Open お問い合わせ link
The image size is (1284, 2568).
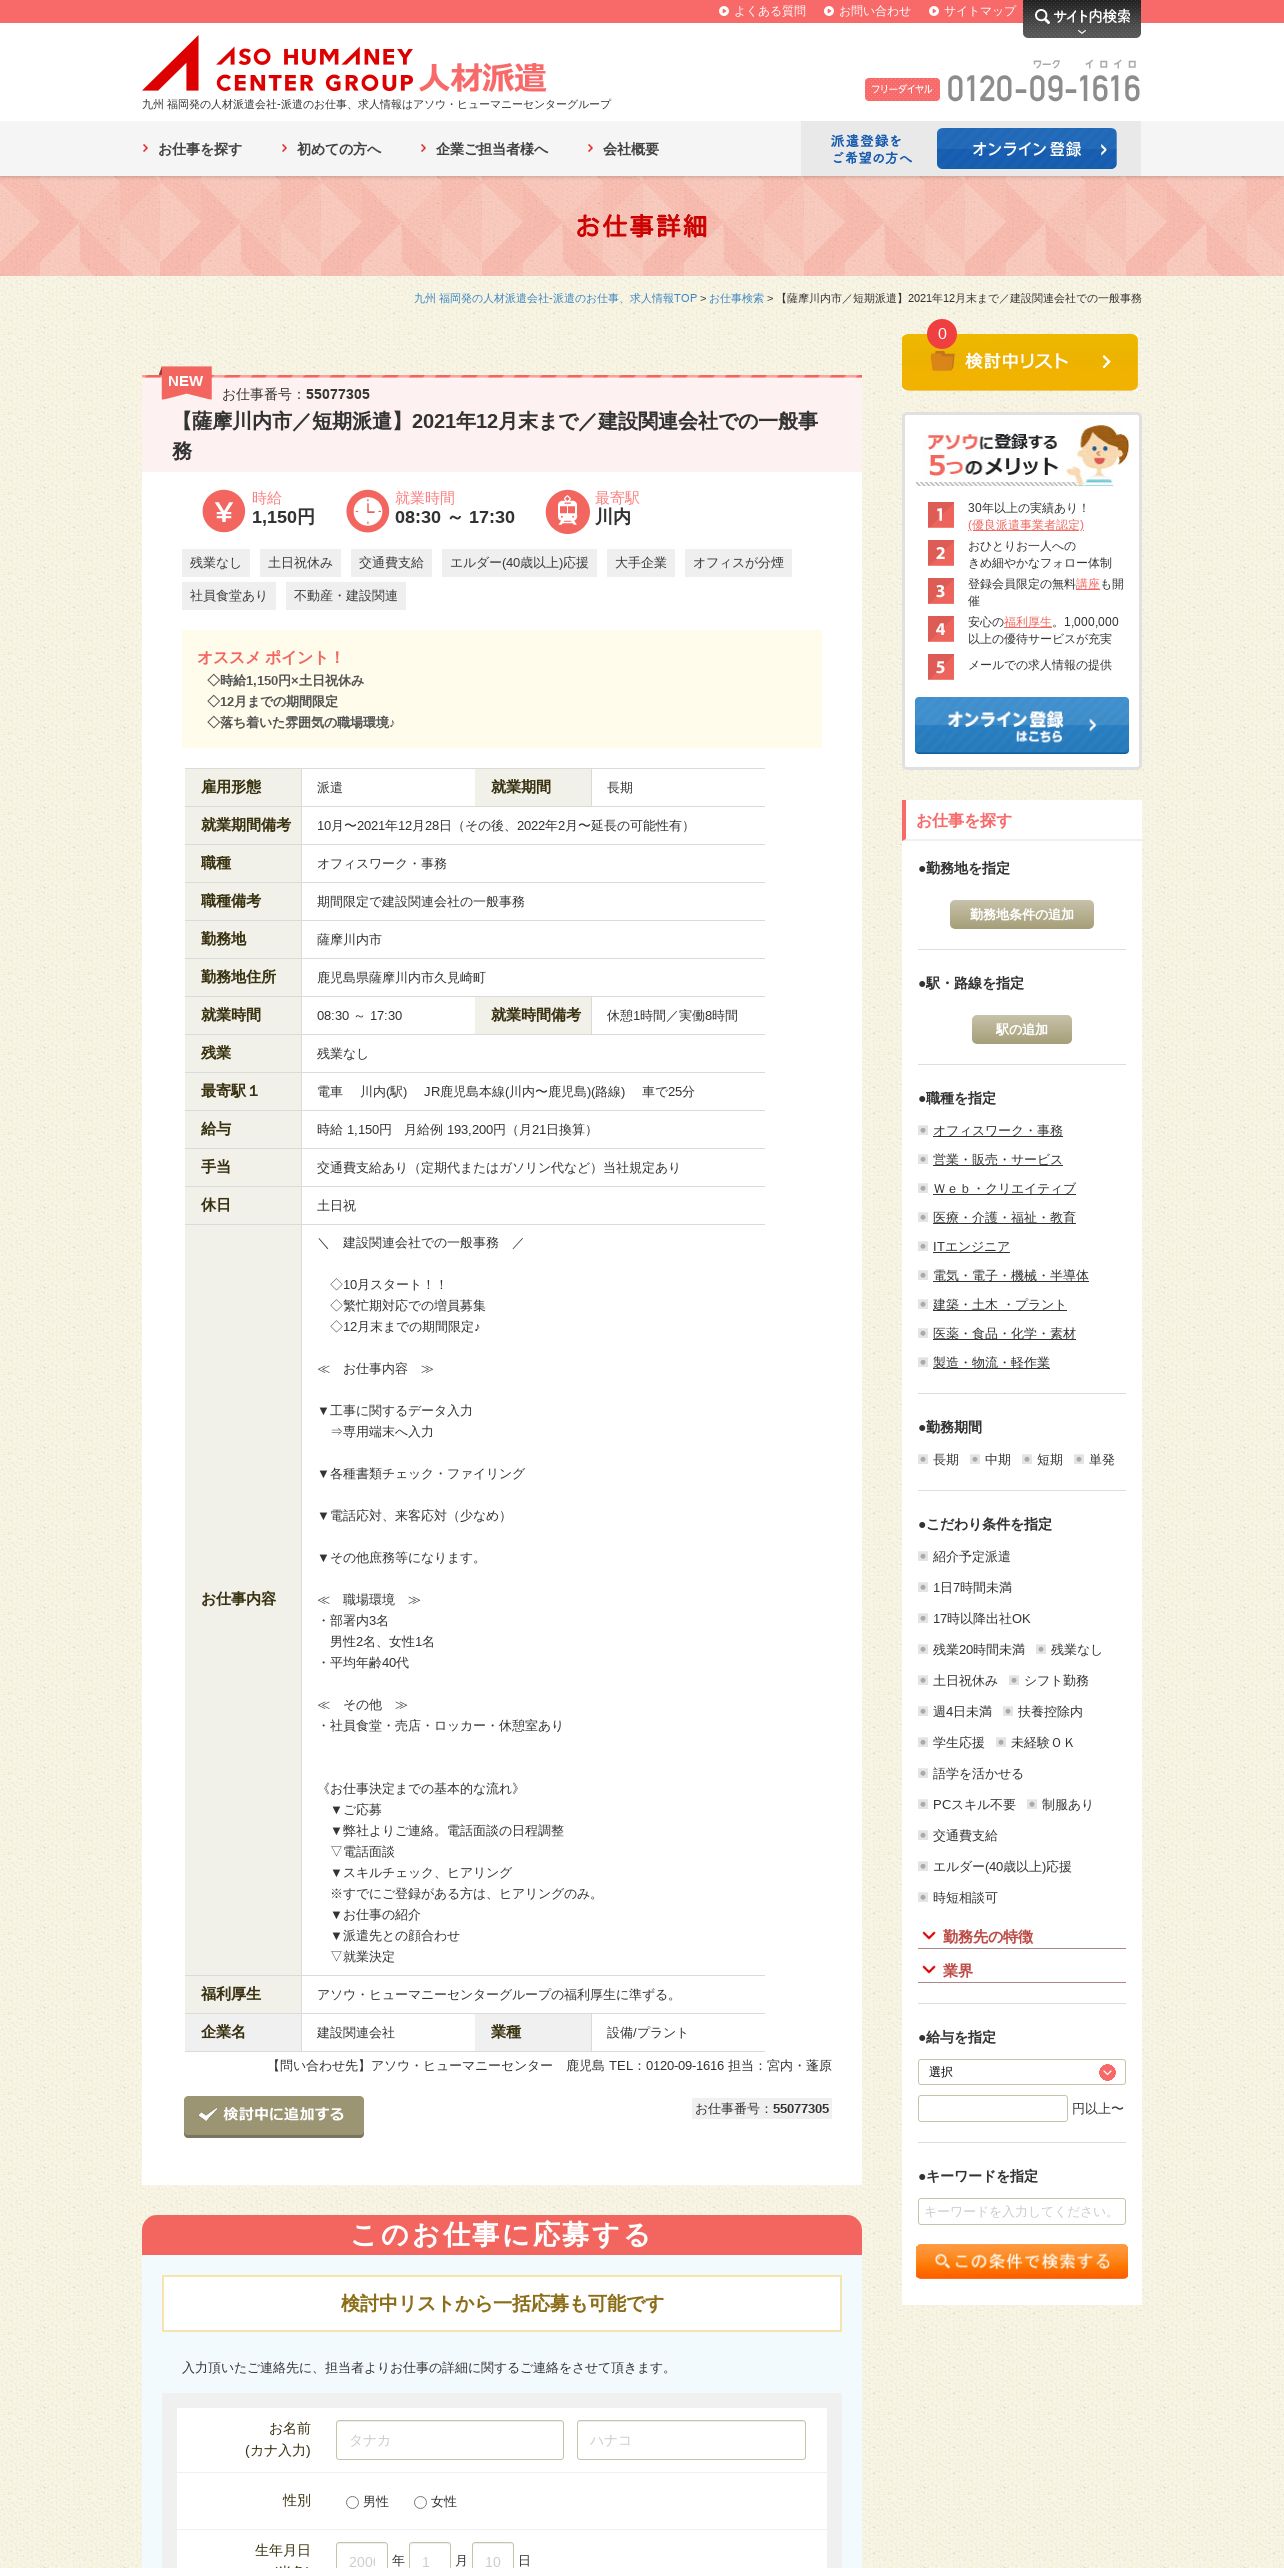(867, 11)
